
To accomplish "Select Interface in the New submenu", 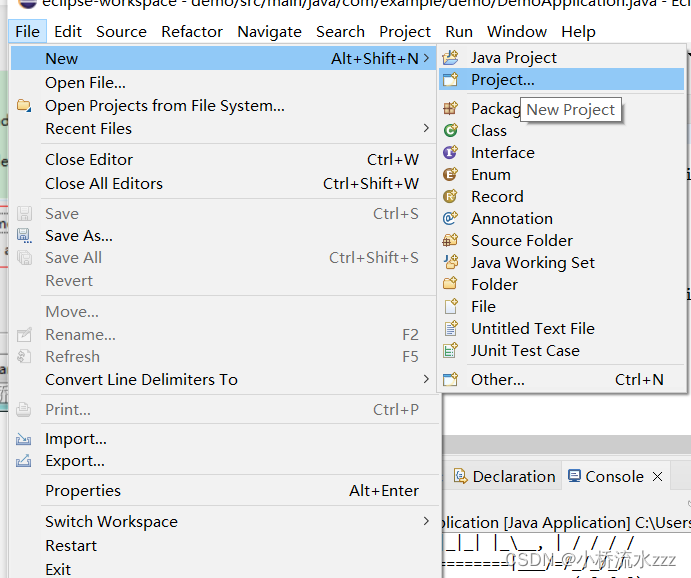I will (561, 152).
